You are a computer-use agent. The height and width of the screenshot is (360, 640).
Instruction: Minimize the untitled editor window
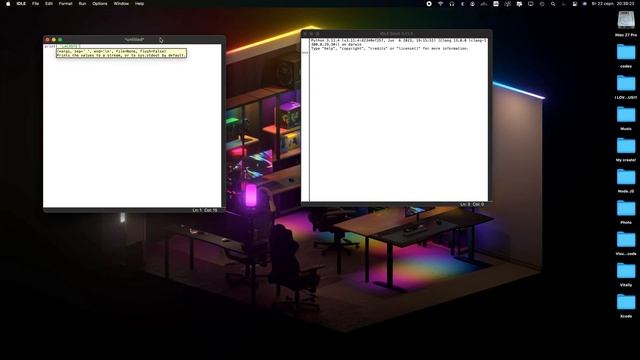[53, 40]
